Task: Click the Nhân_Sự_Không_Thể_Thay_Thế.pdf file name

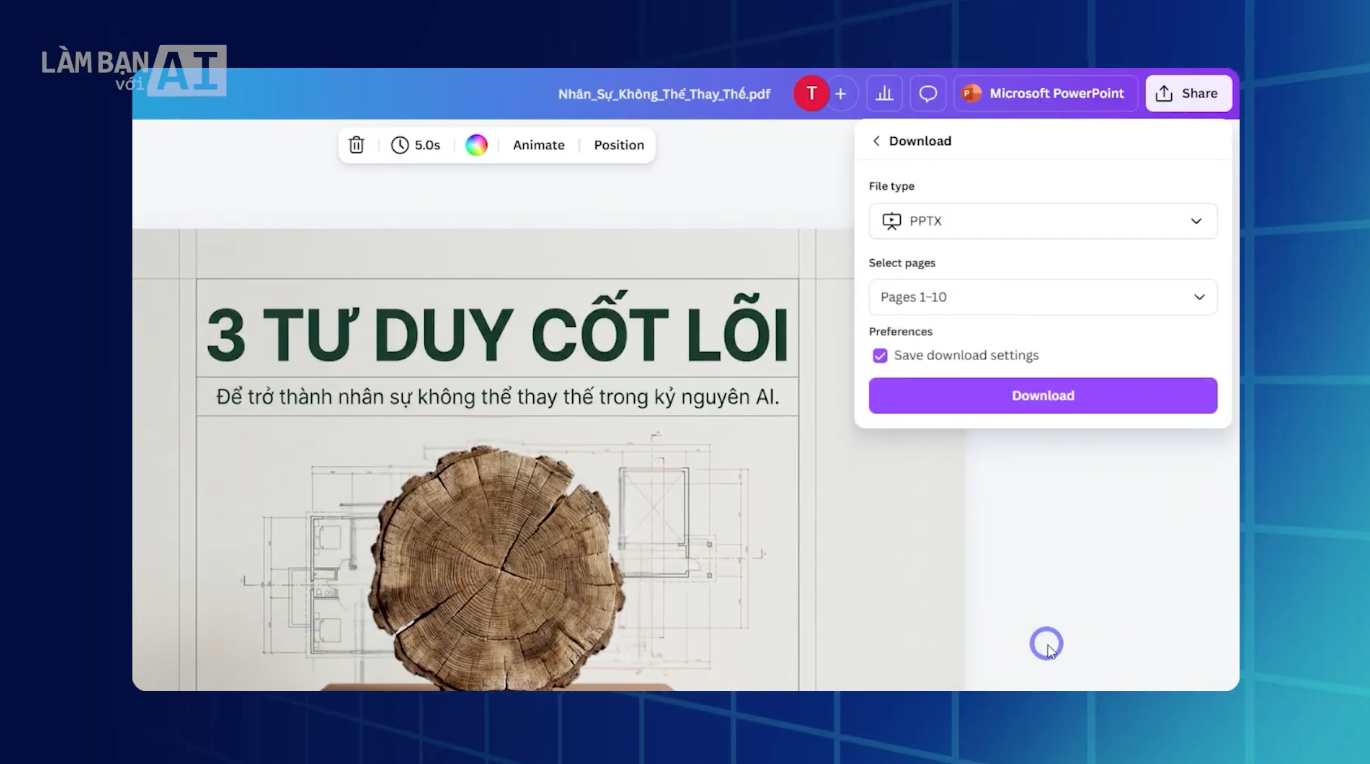Action: (x=664, y=93)
